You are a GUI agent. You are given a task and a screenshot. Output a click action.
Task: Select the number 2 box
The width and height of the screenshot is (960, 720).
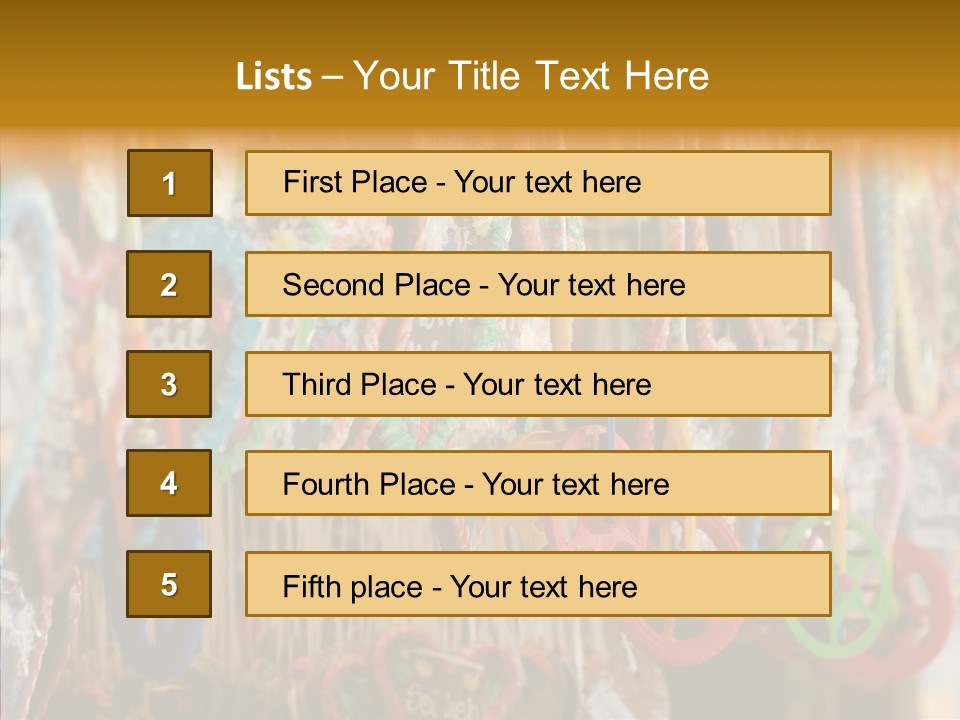[x=169, y=284]
